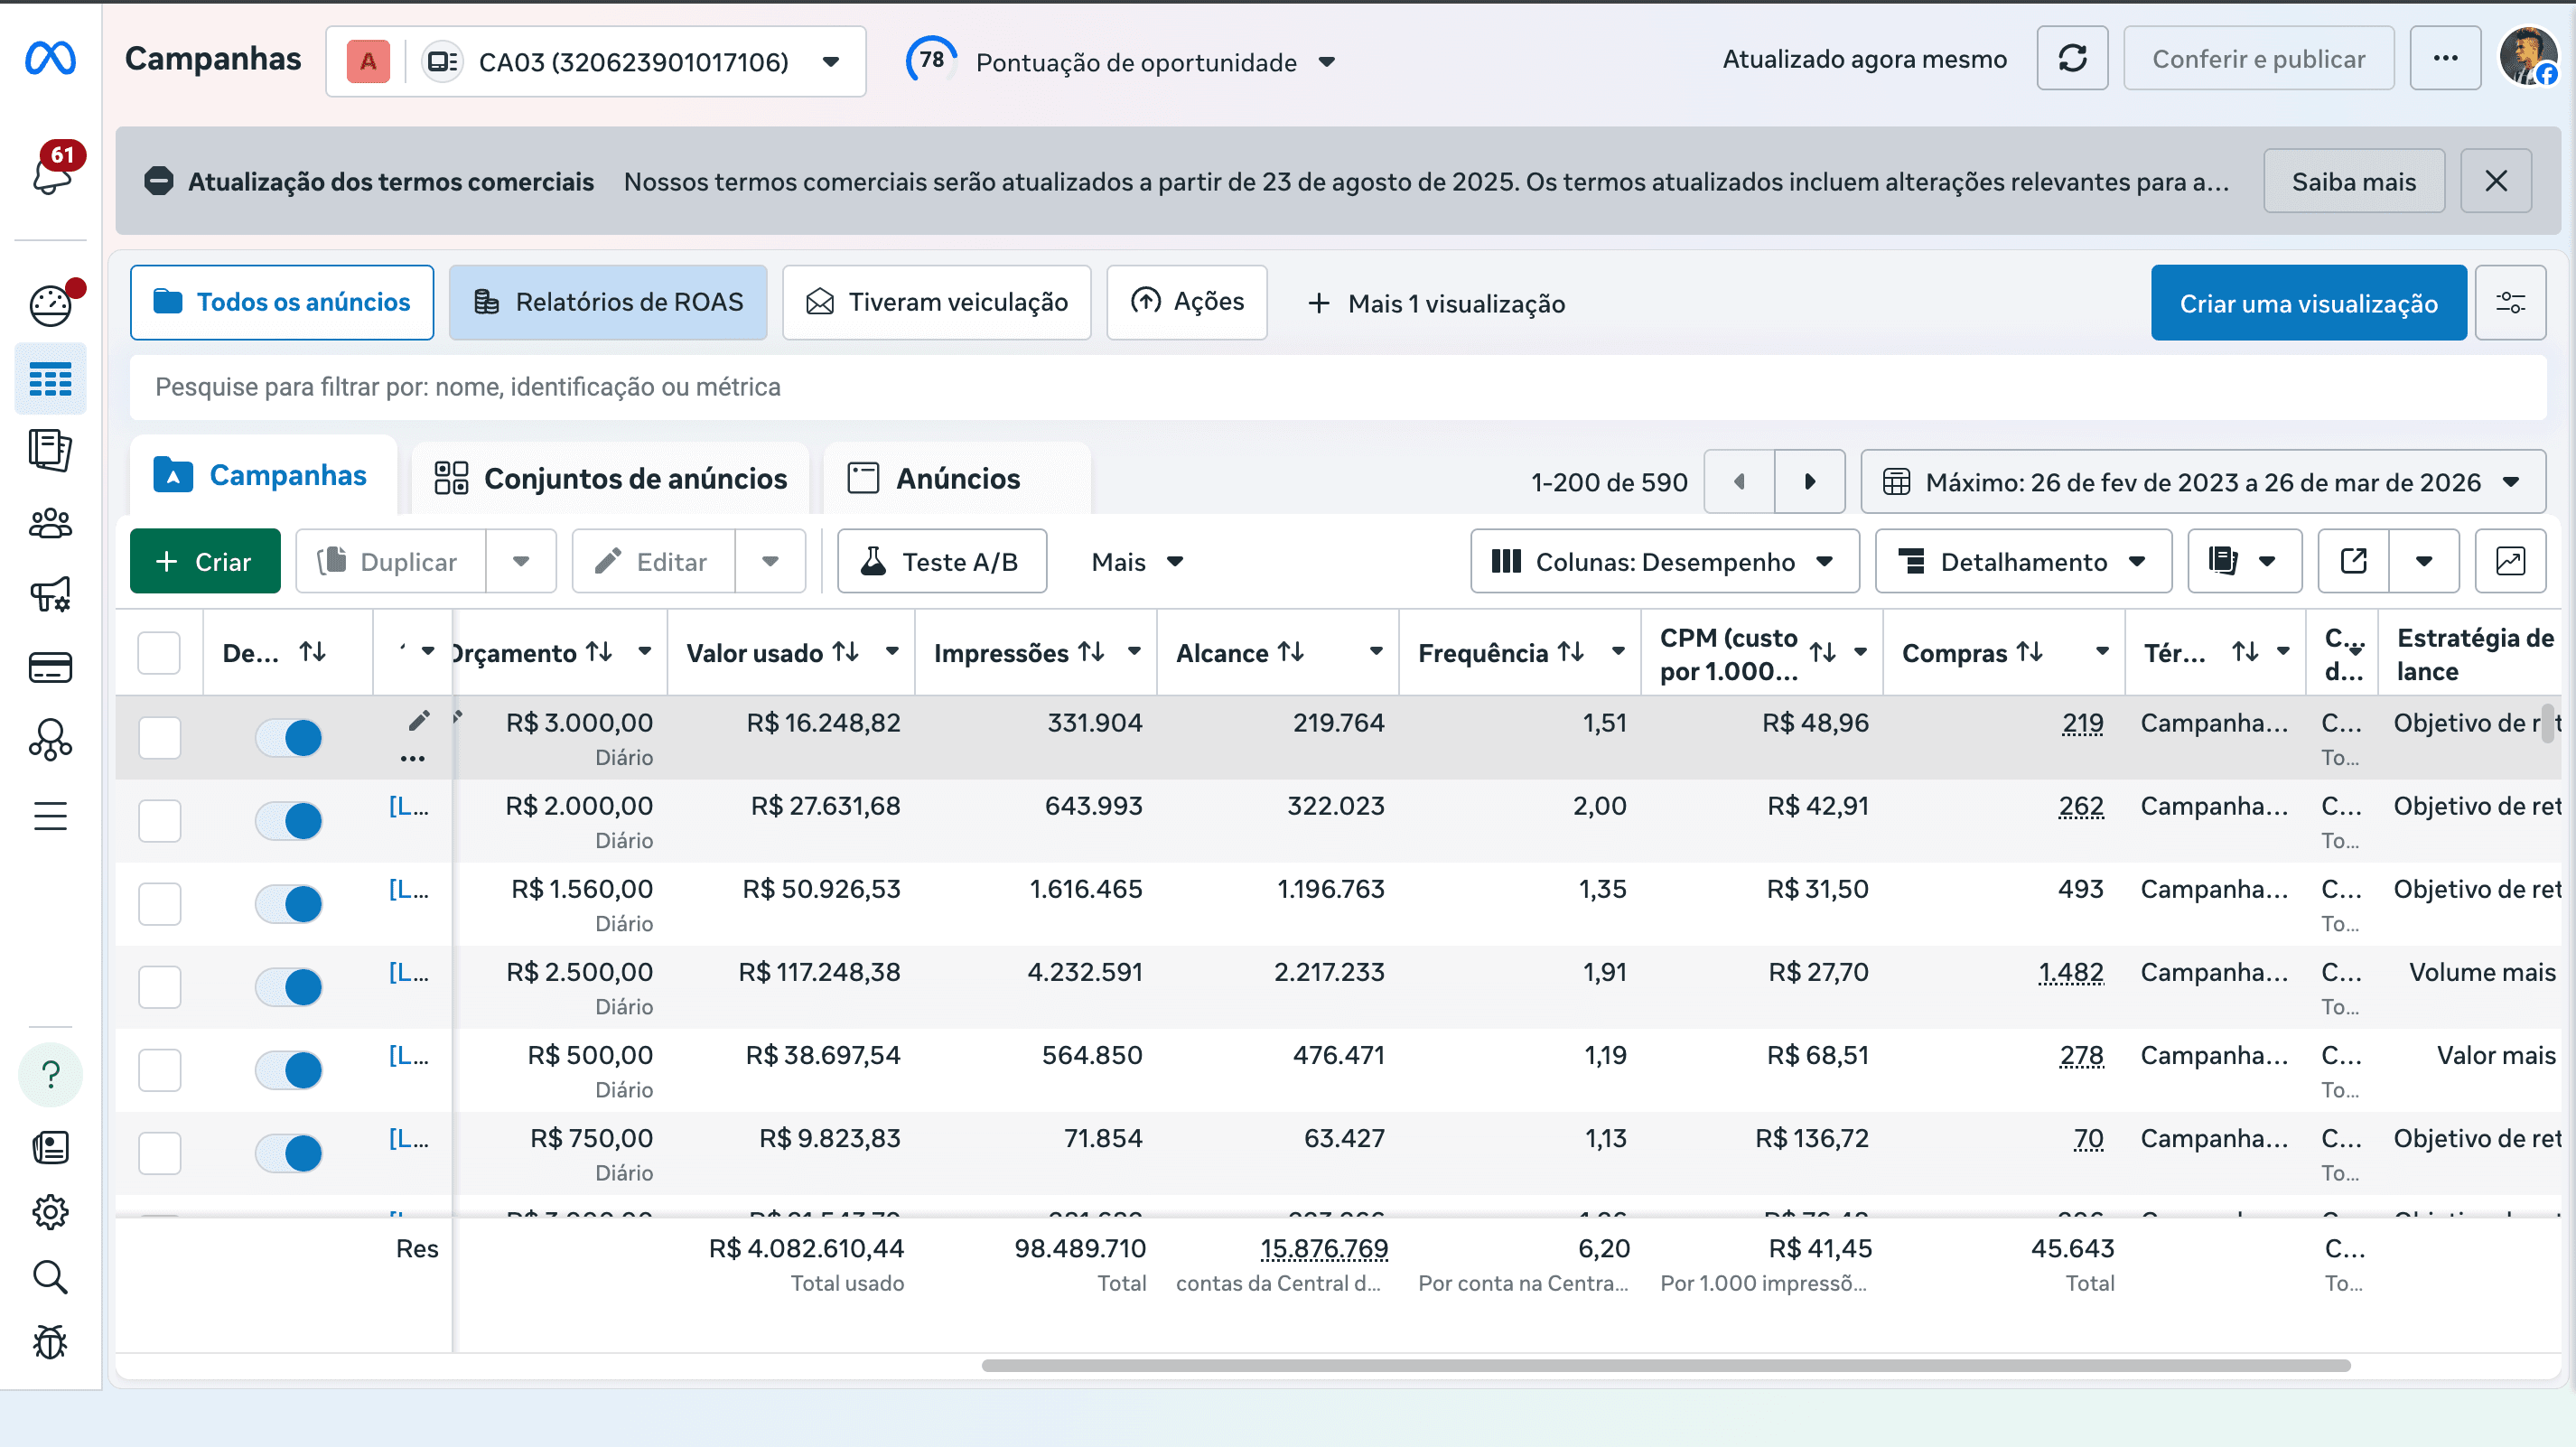Open Colunas: Desempenho dropdown

tap(1665, 561)
